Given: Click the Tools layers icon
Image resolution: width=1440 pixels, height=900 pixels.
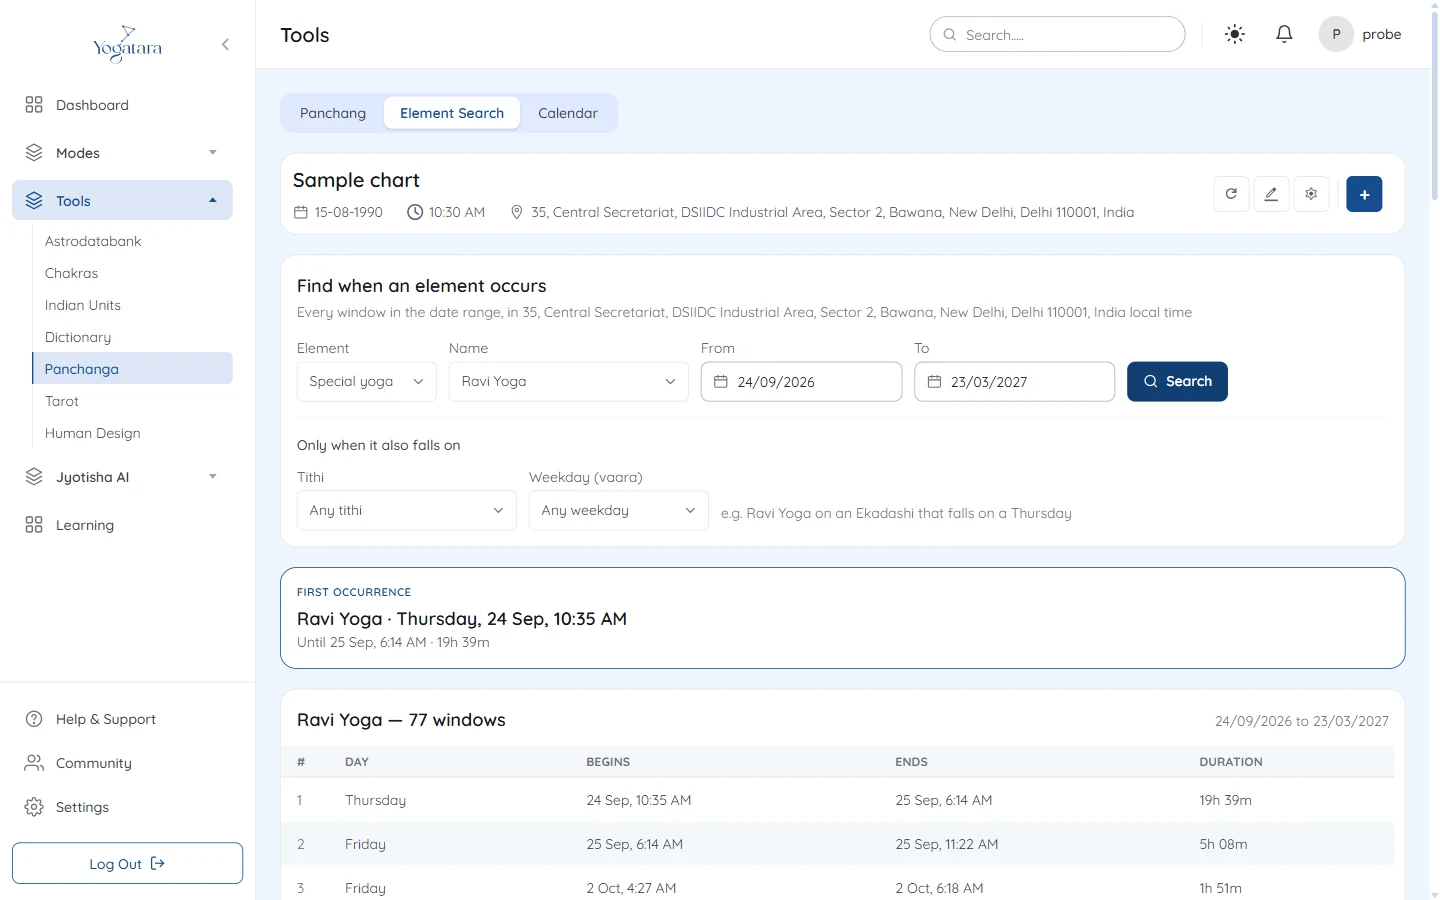Looking at the screenshot, I should (34, 201).
